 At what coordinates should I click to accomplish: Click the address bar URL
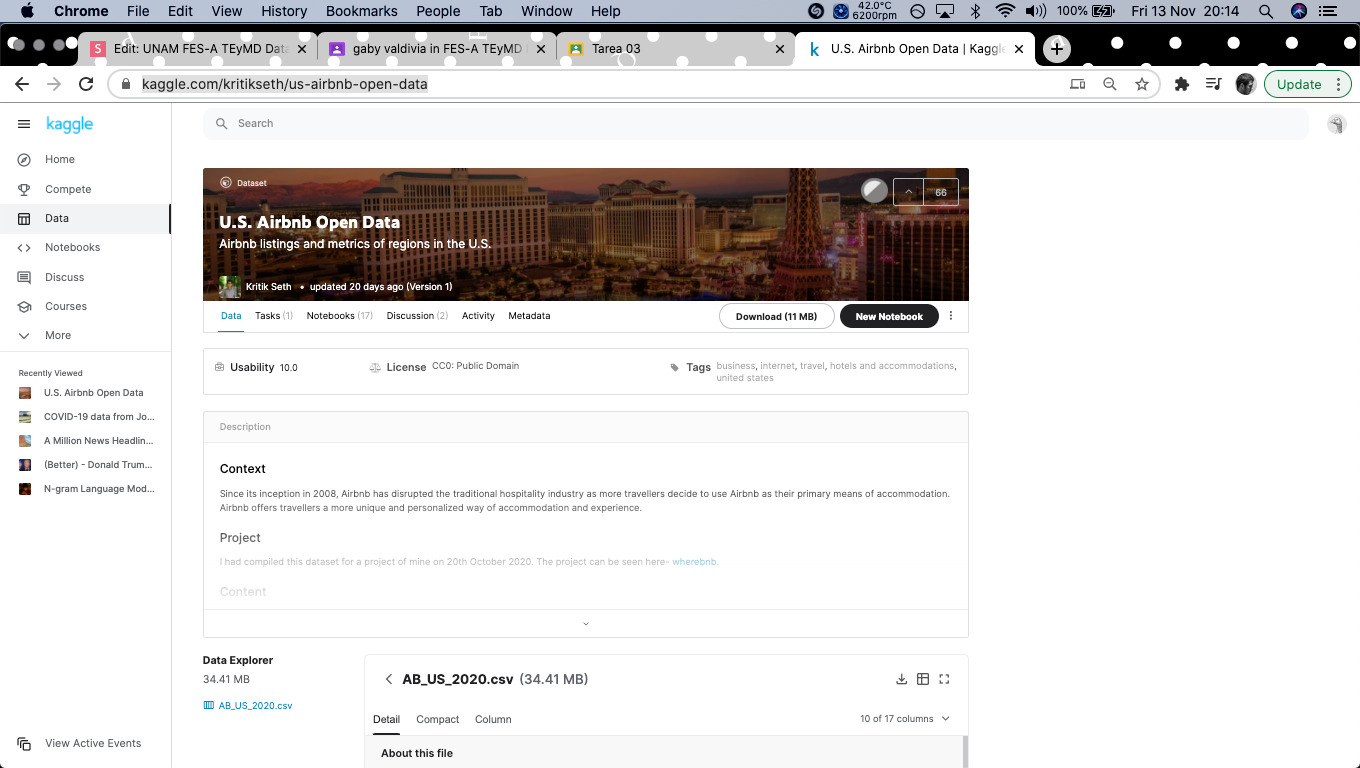click(285, 85)
